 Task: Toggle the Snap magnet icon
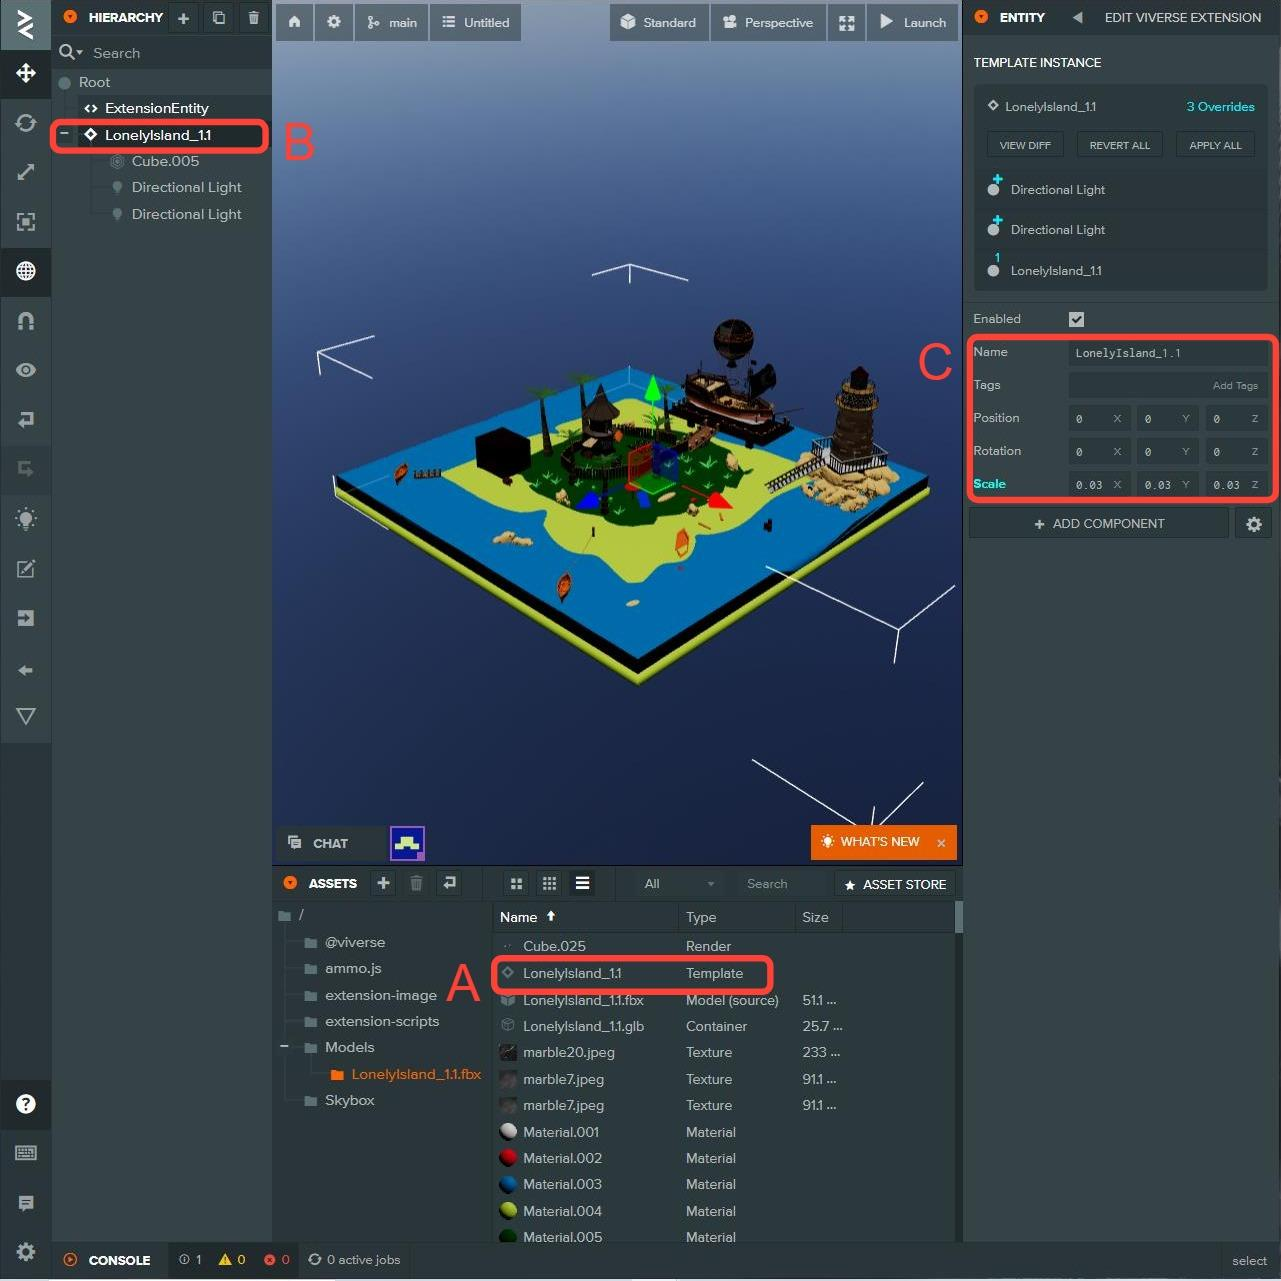point(26,321)
